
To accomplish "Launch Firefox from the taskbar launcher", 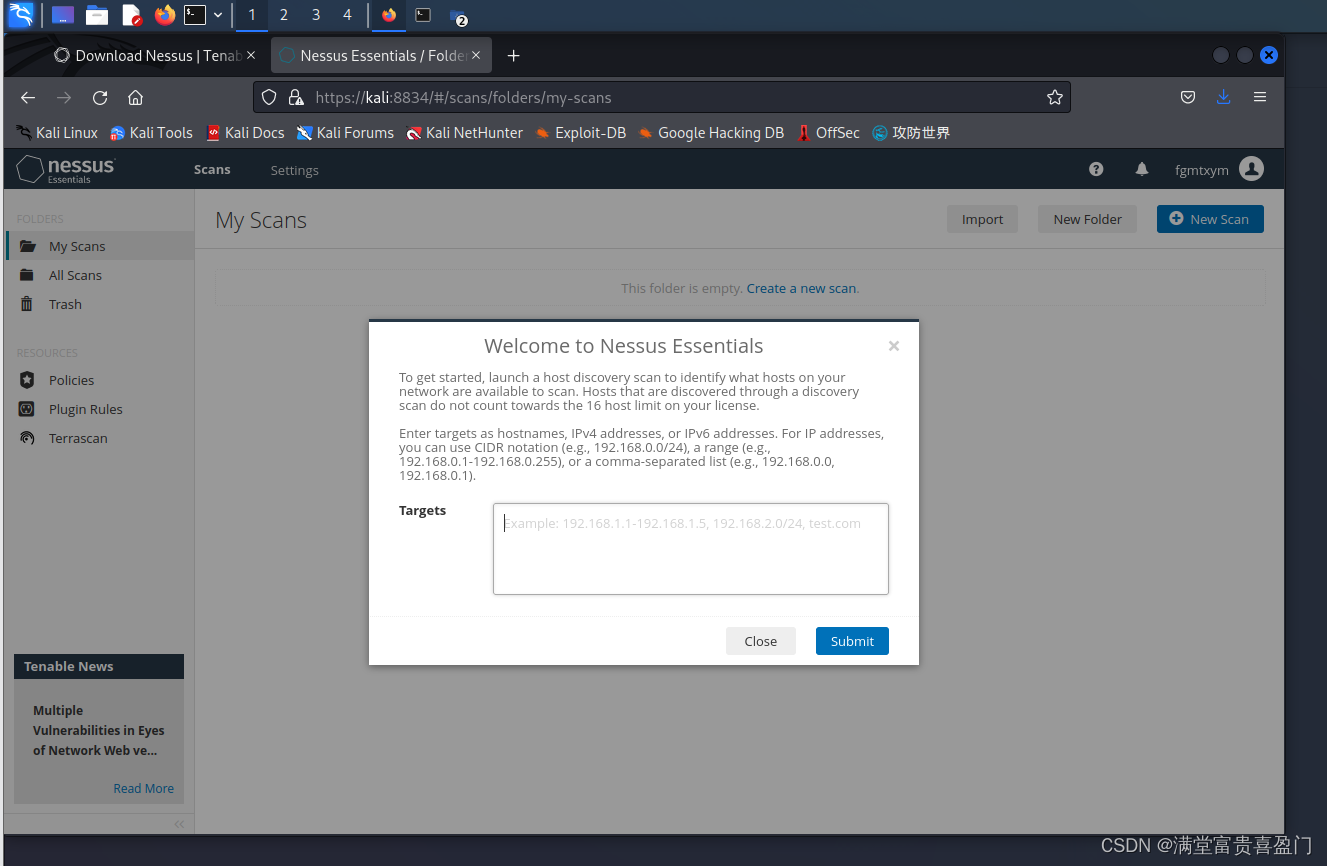I will tap(165, 15).
